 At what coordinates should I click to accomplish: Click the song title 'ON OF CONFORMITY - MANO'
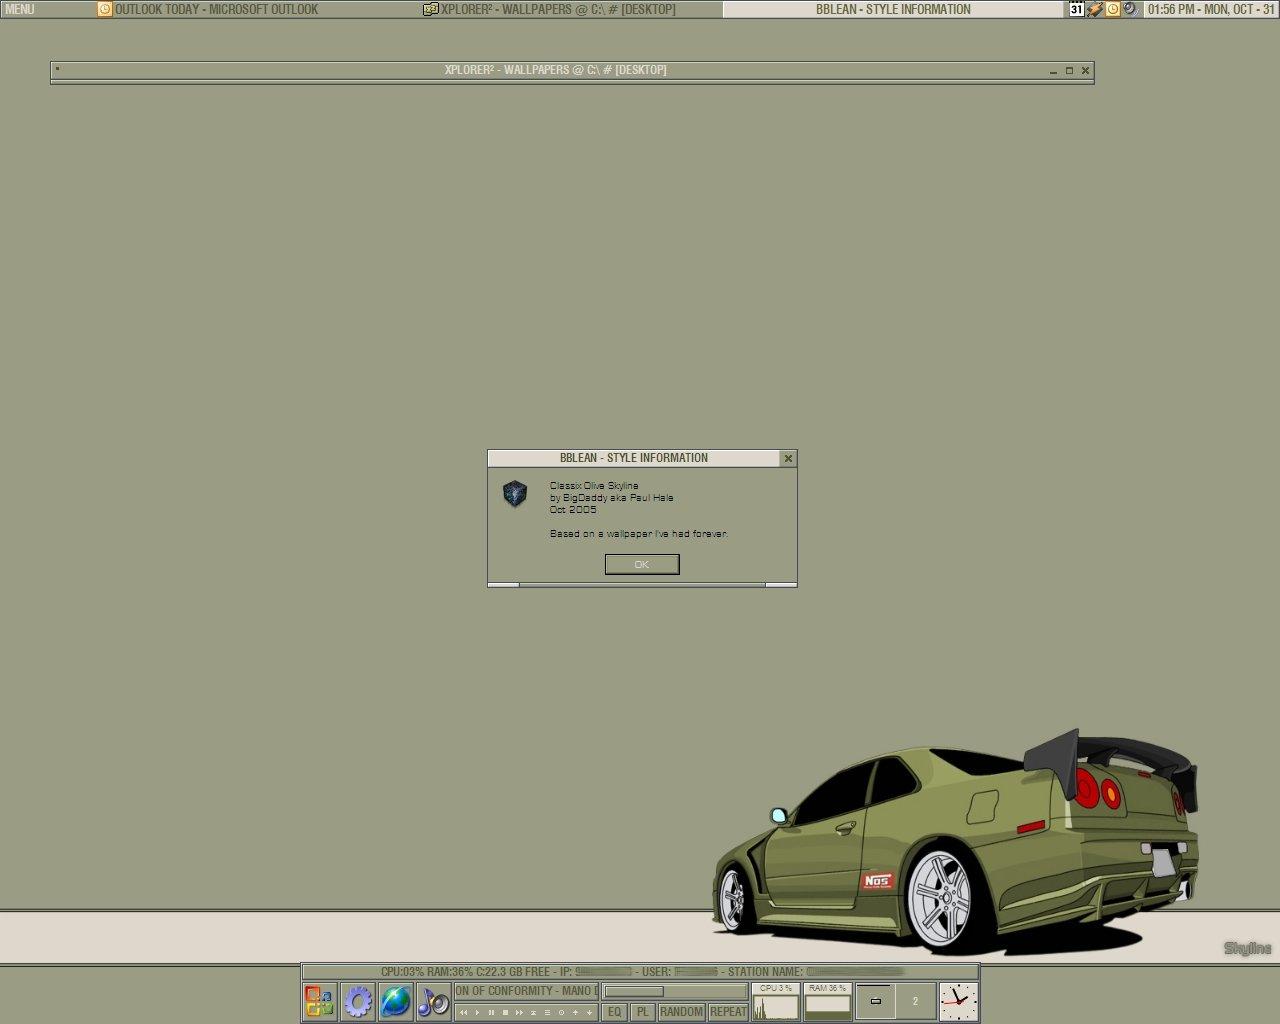pos(526,991)
